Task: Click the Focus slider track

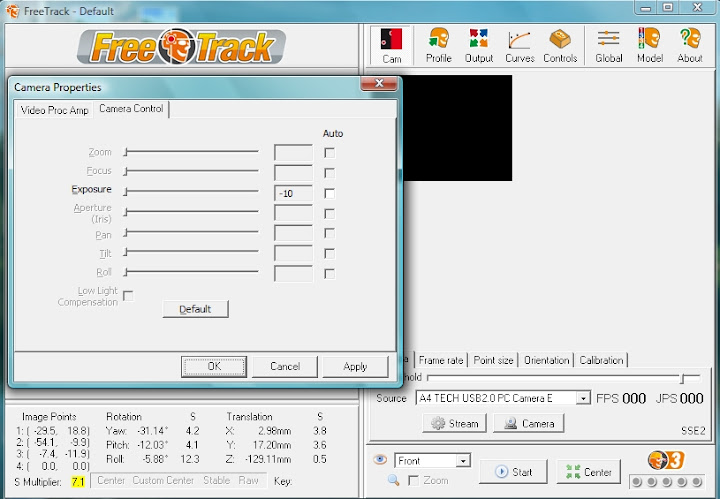Action: click(191, 171)
